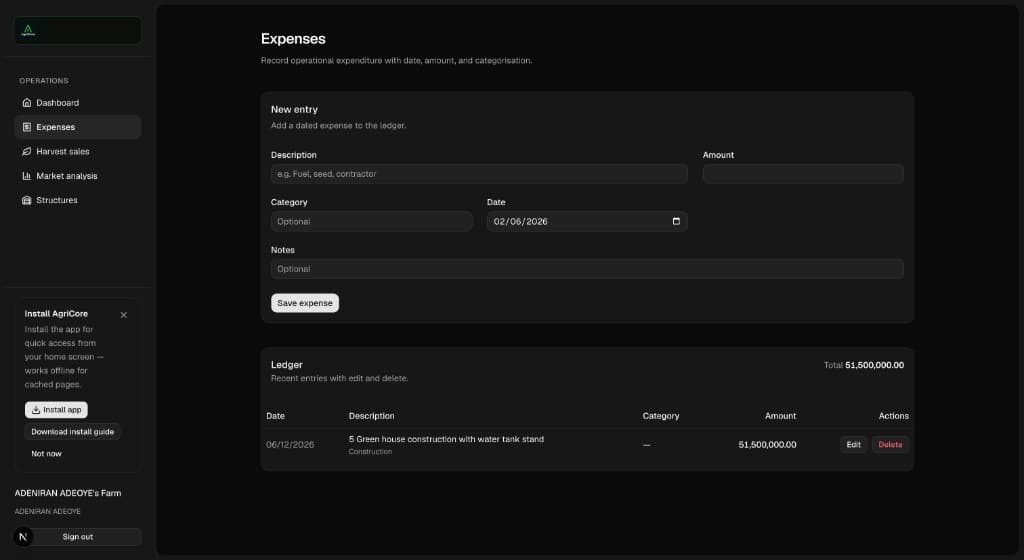Open the Dashboard page
This screenshot has width=1024, height=560.
(x=78, y=102)
